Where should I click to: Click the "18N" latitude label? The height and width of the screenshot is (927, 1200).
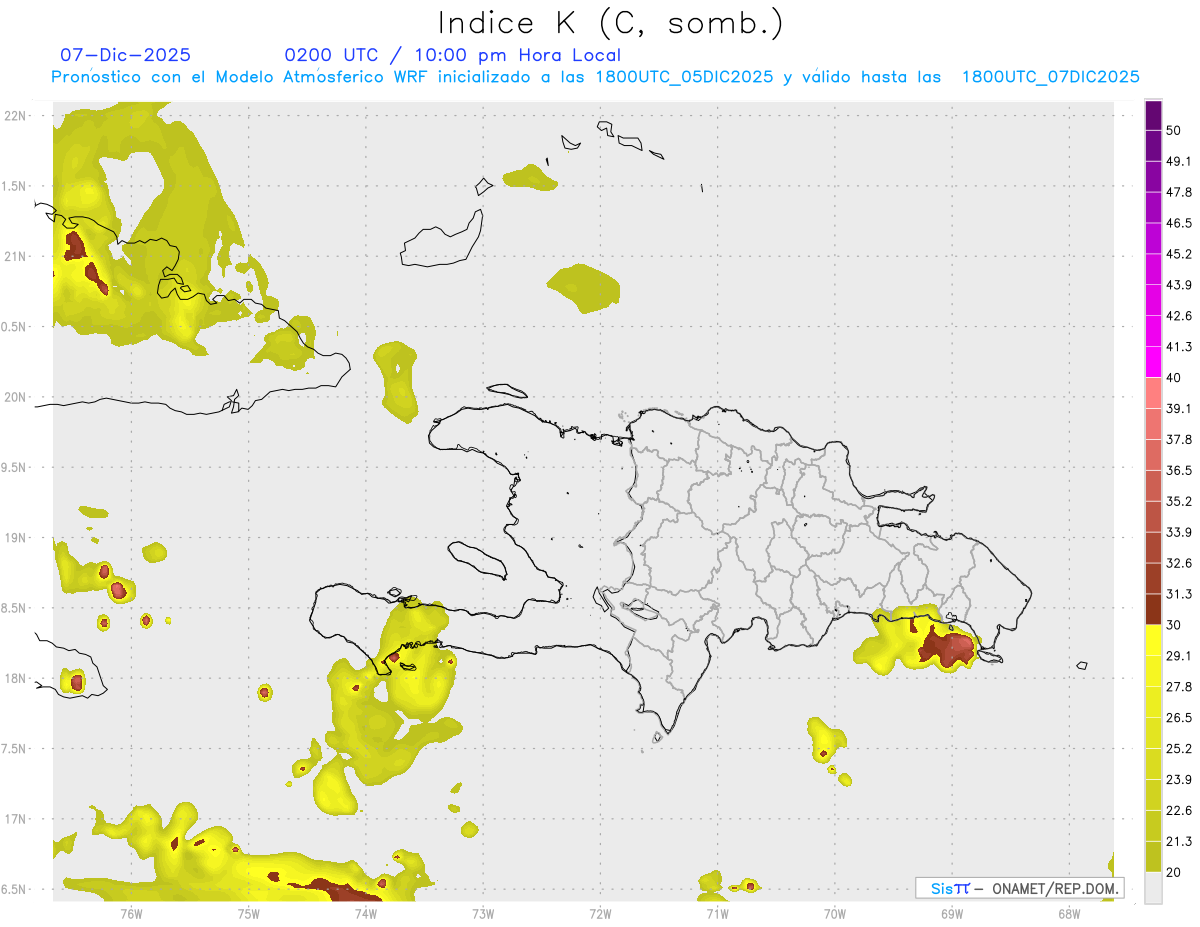[x=15, y=678]
